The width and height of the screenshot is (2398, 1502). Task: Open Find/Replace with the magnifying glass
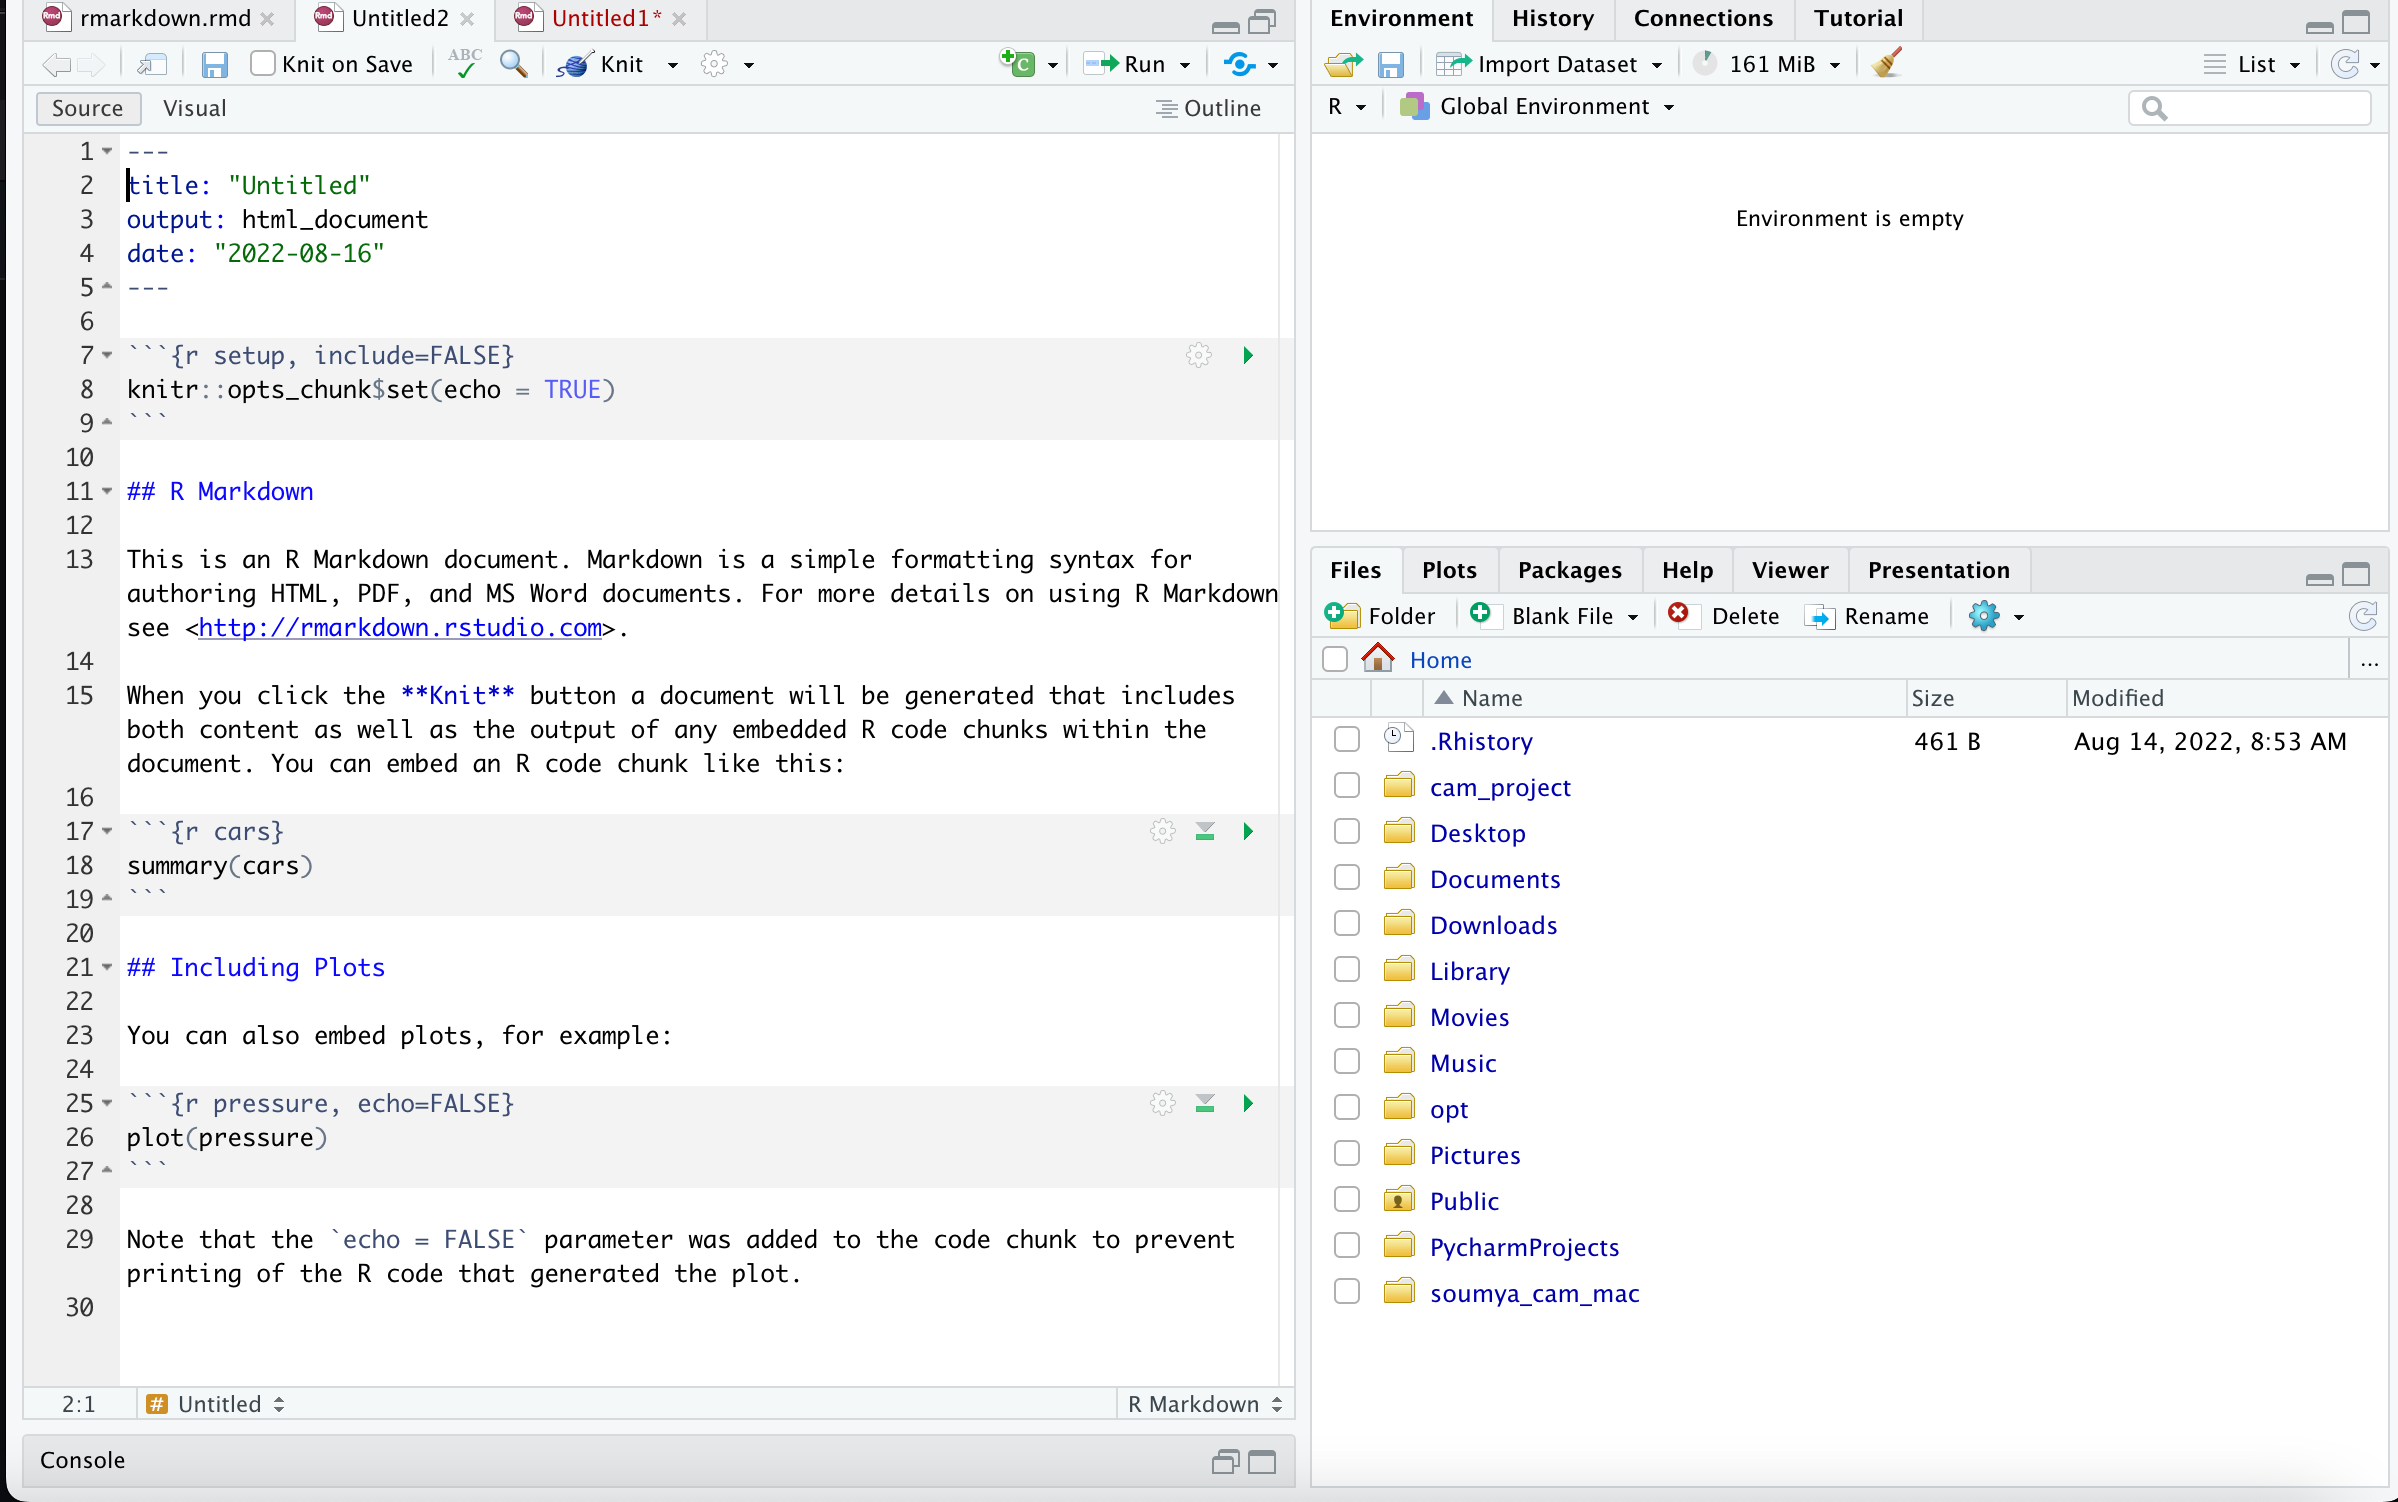(513, 64)
